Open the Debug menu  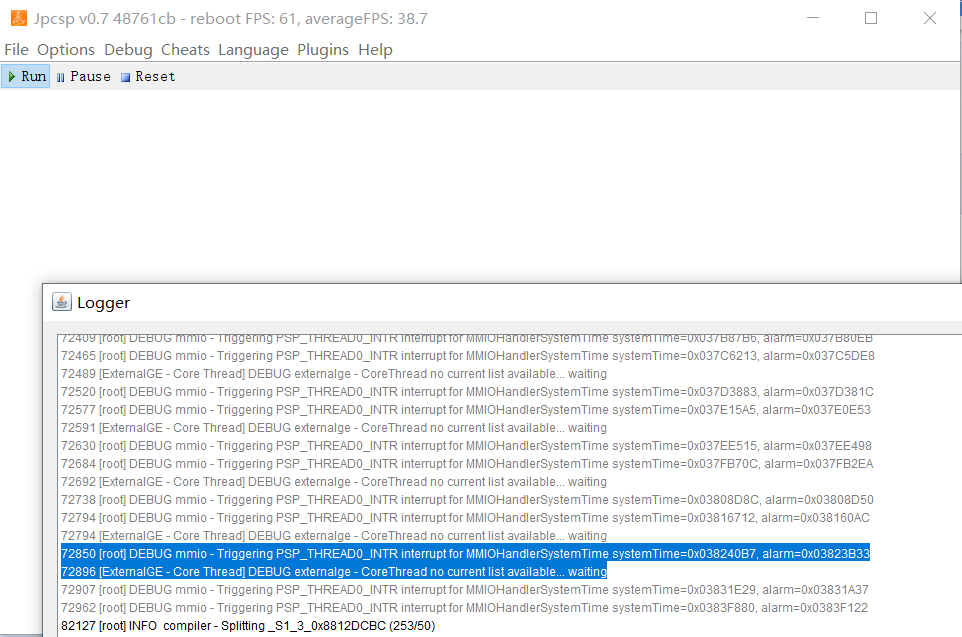click(128, 50)
